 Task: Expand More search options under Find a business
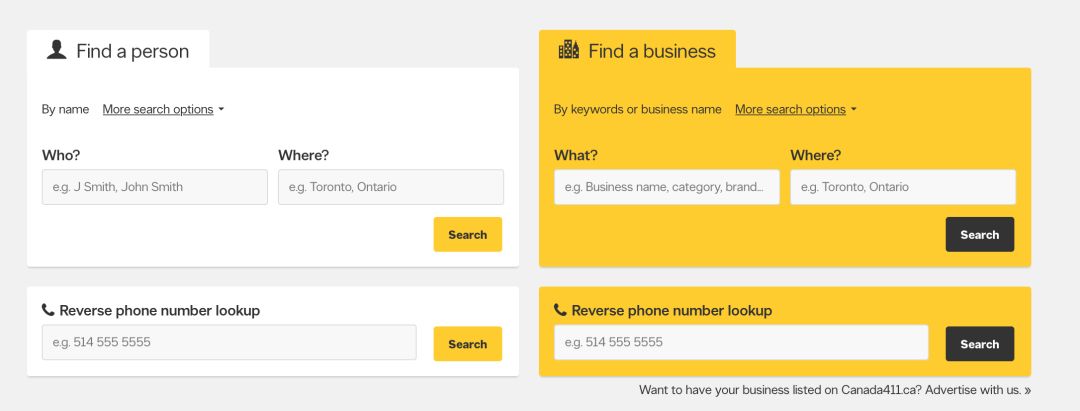[x=796, y=109]
